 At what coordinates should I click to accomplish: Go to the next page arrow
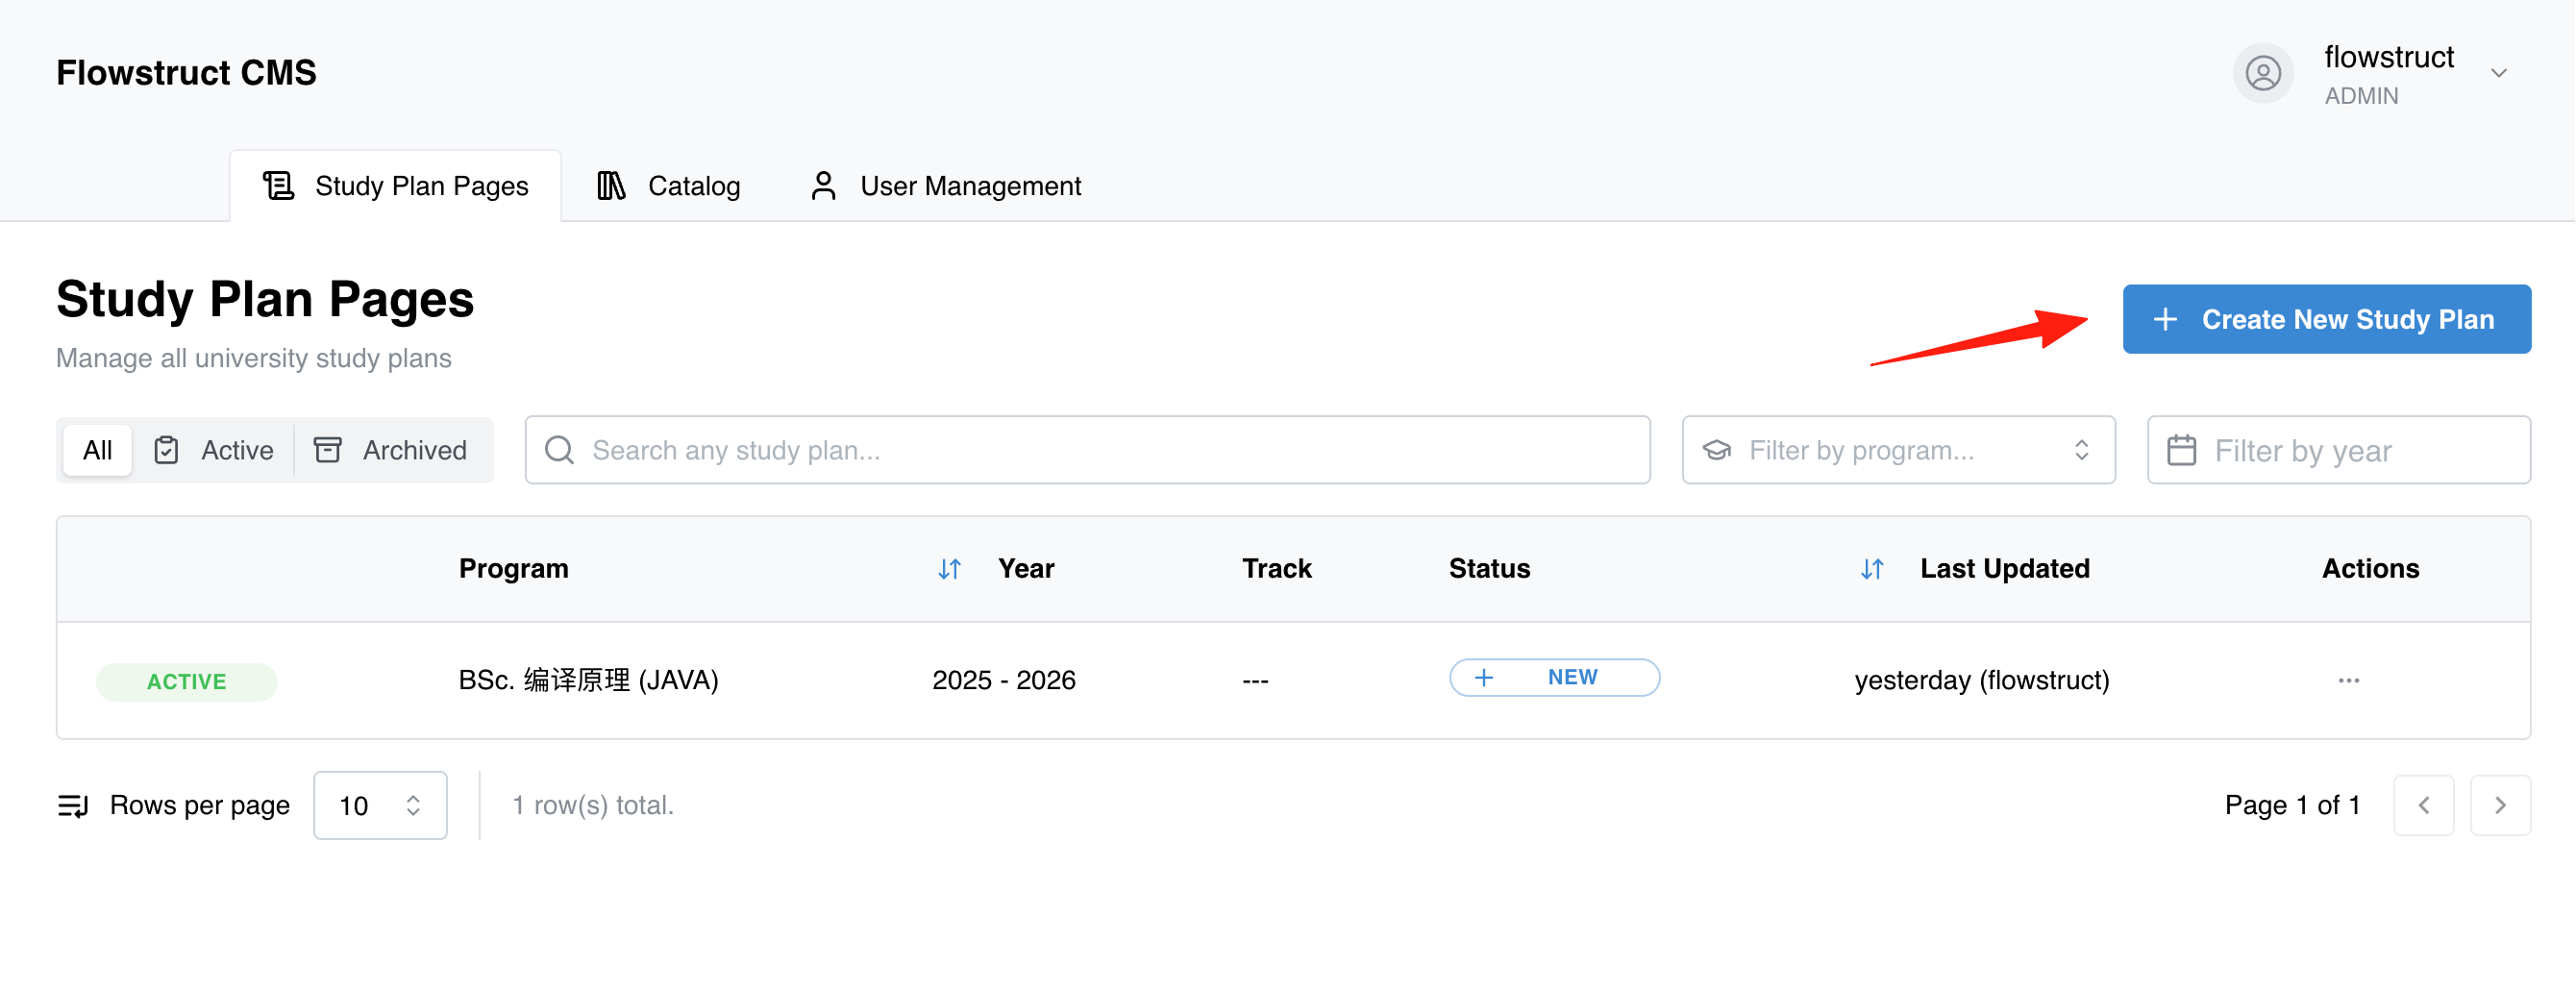[2500, 806]
